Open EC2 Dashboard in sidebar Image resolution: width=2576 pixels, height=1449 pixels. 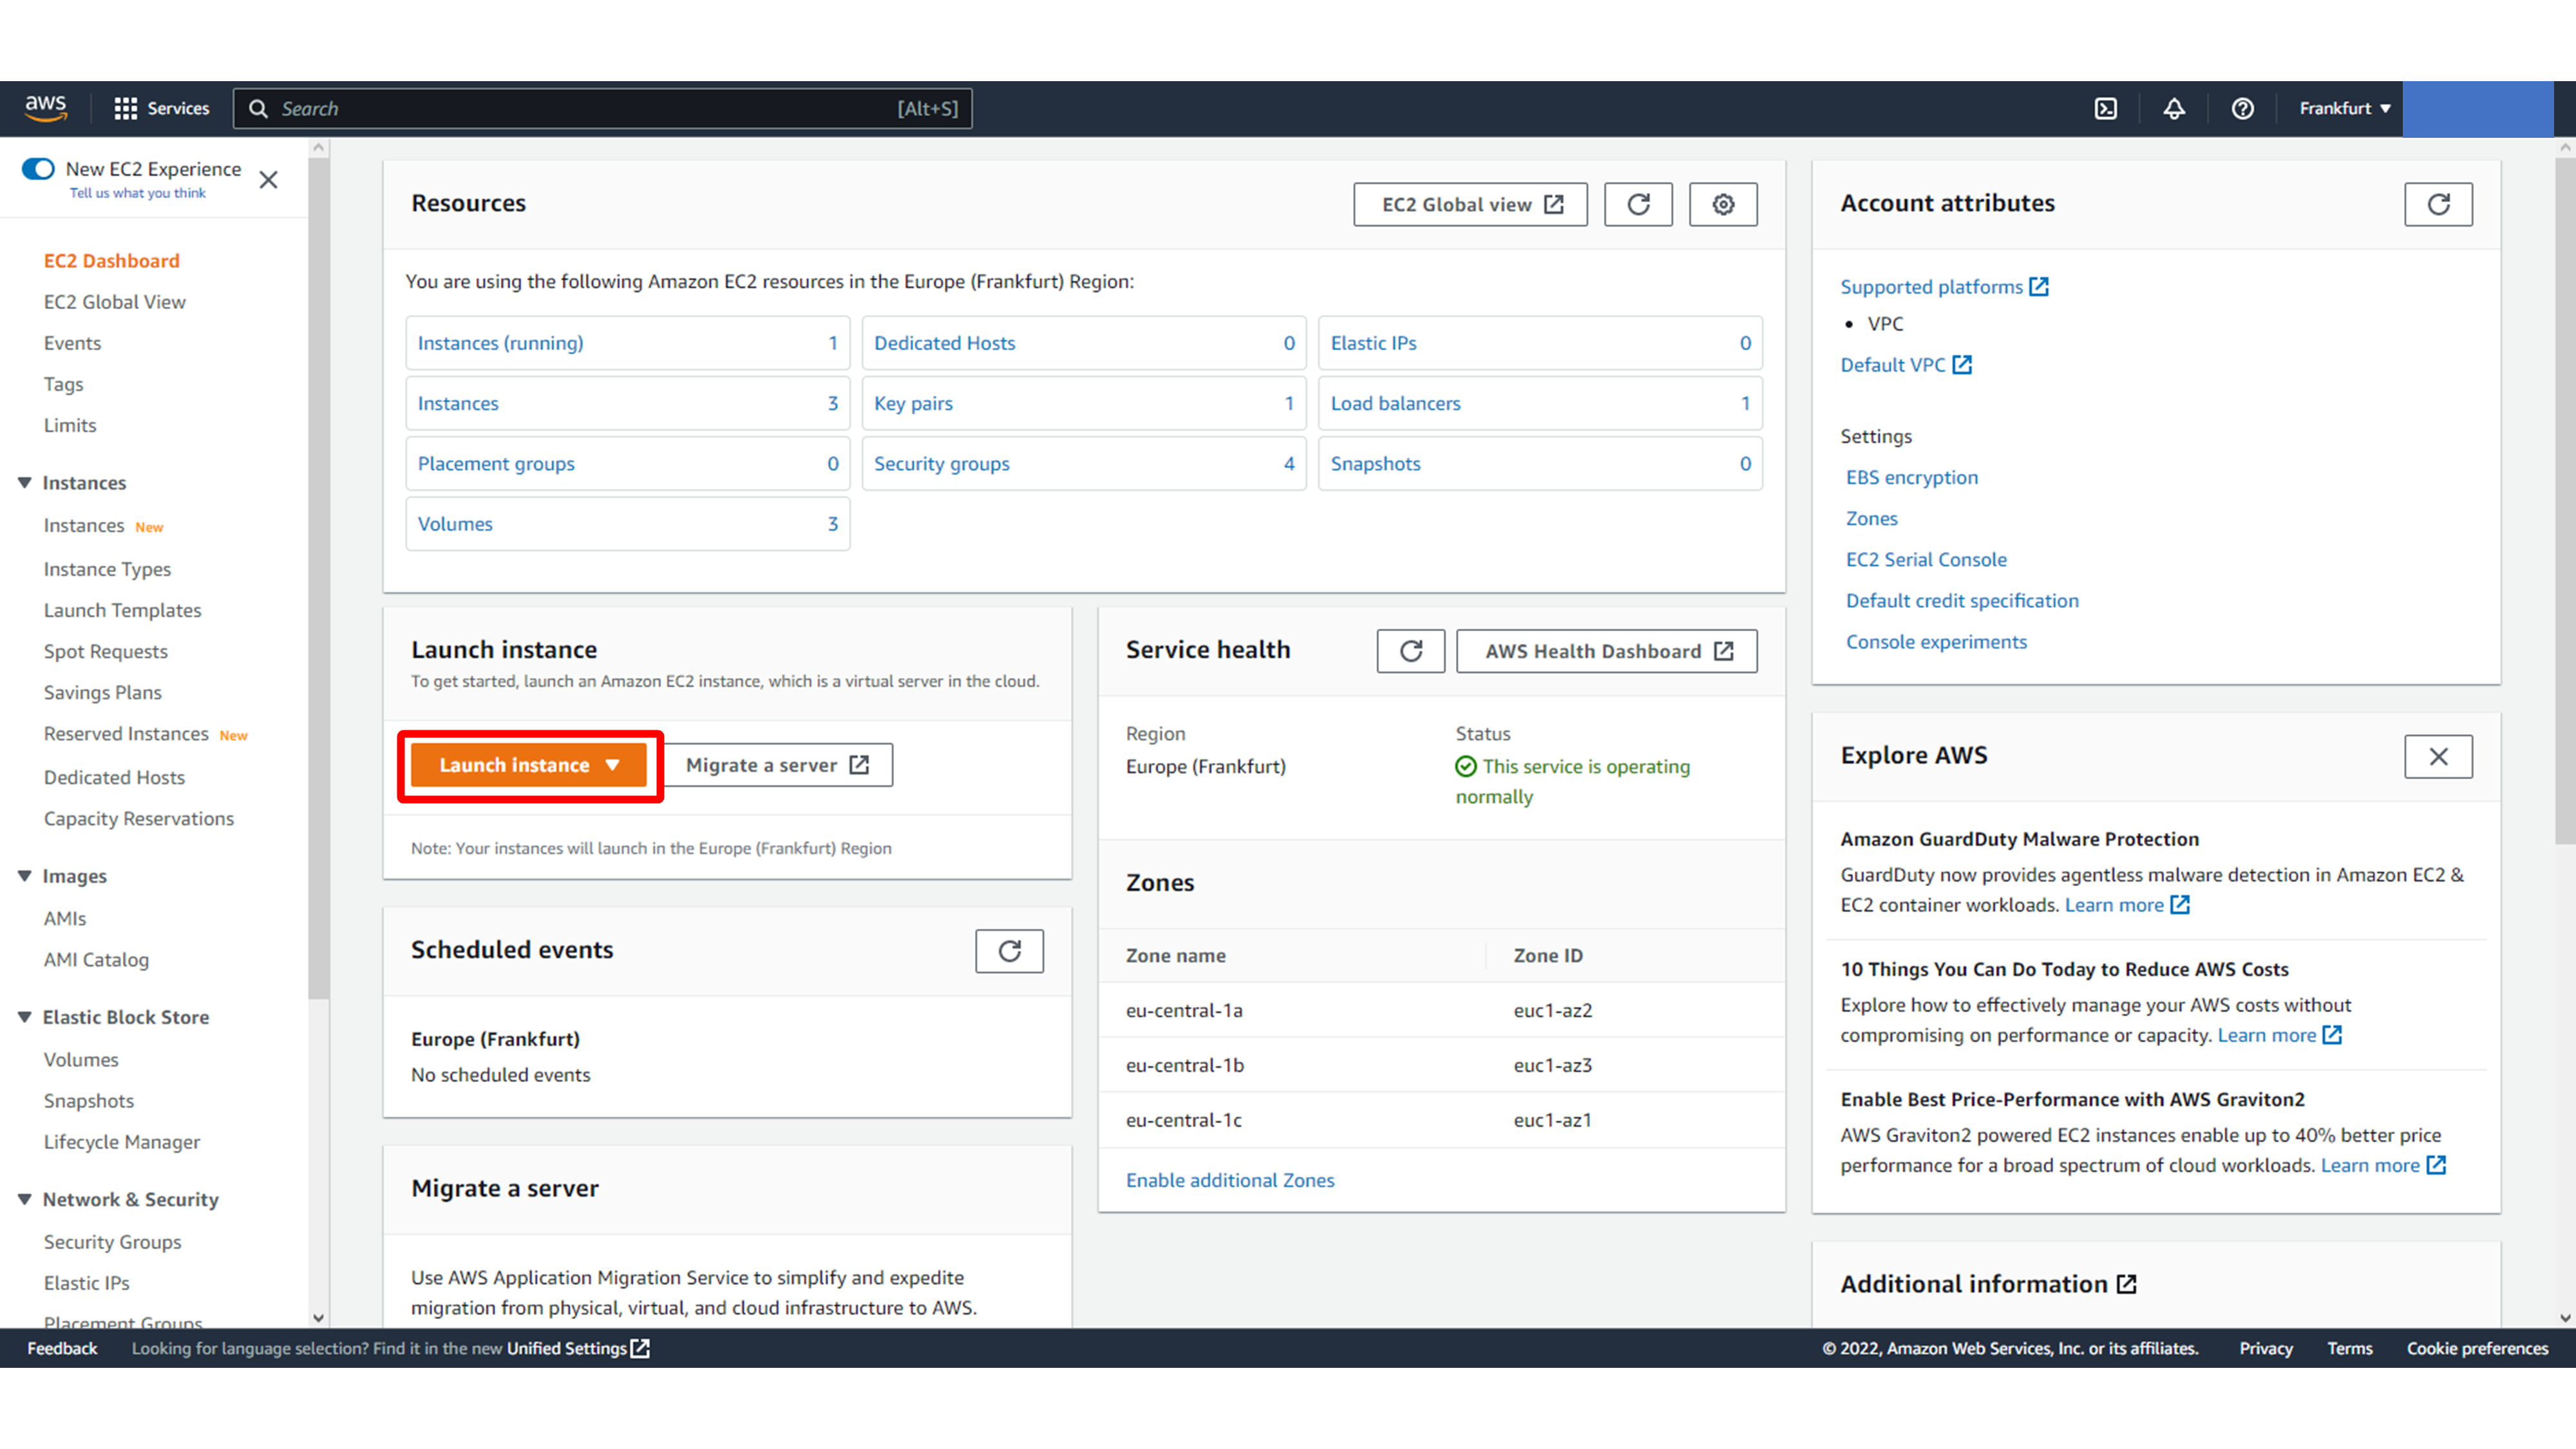[x=112, y=261]
